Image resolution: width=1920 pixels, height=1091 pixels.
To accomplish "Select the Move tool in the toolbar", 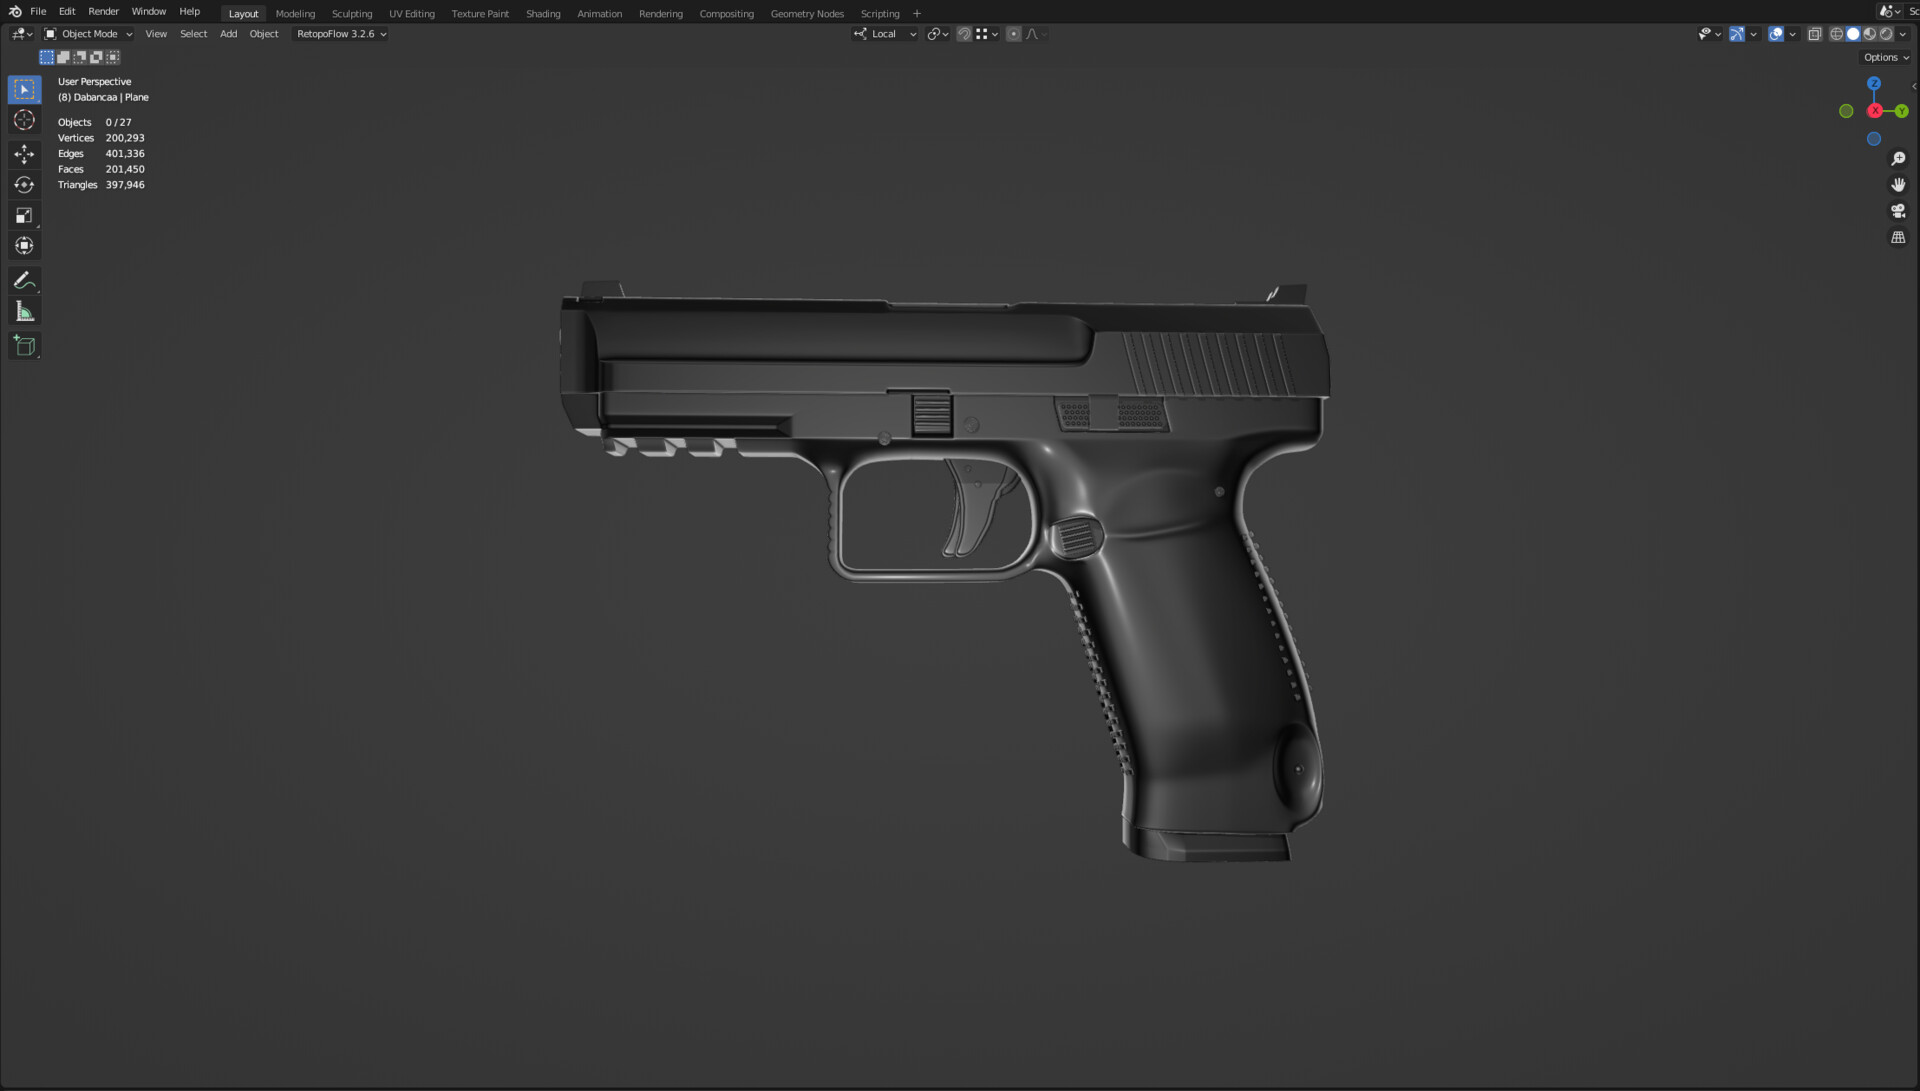I will [x=24, y=154].
